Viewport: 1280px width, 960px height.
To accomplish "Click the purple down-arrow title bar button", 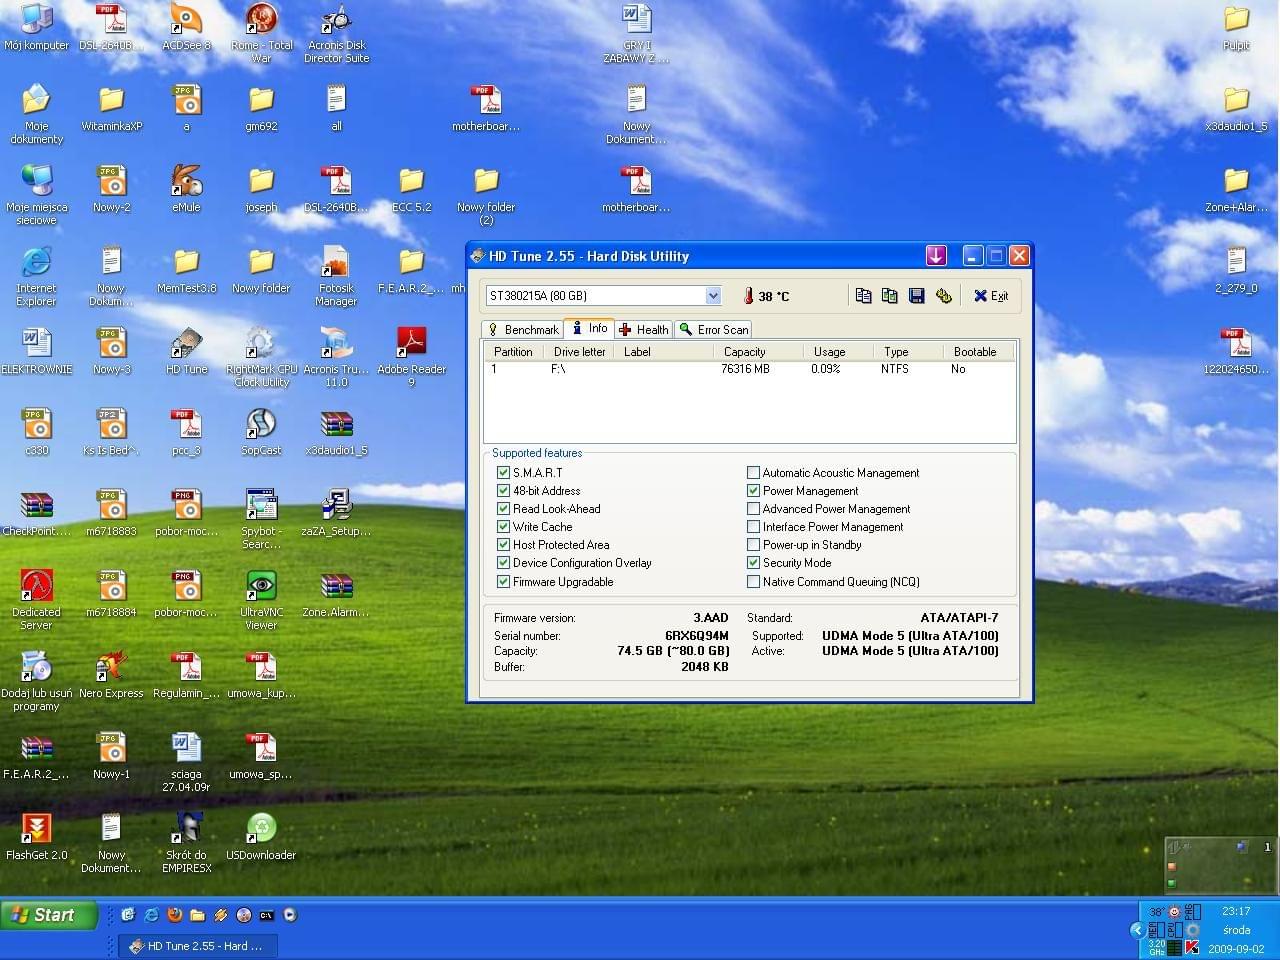I will tap(936, 256).
